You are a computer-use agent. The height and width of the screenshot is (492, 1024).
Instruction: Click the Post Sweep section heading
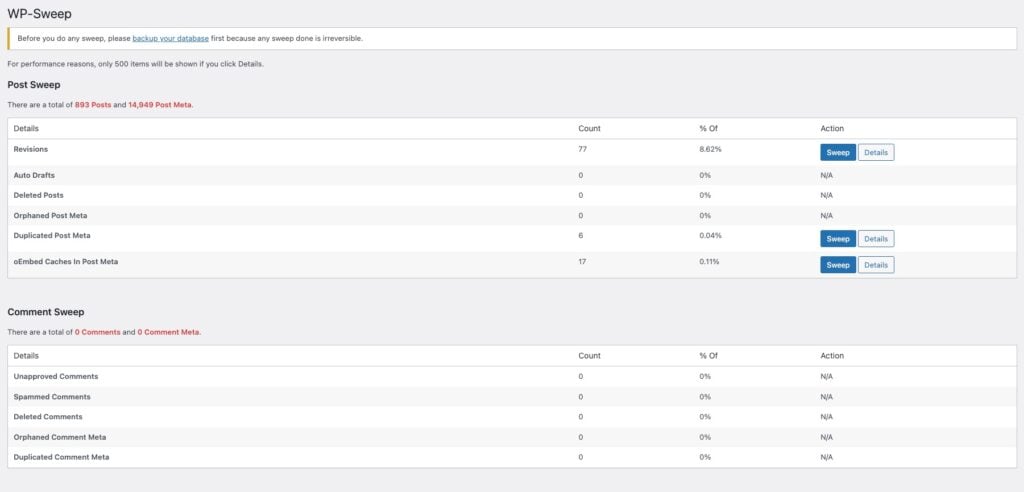coord(34,85)
